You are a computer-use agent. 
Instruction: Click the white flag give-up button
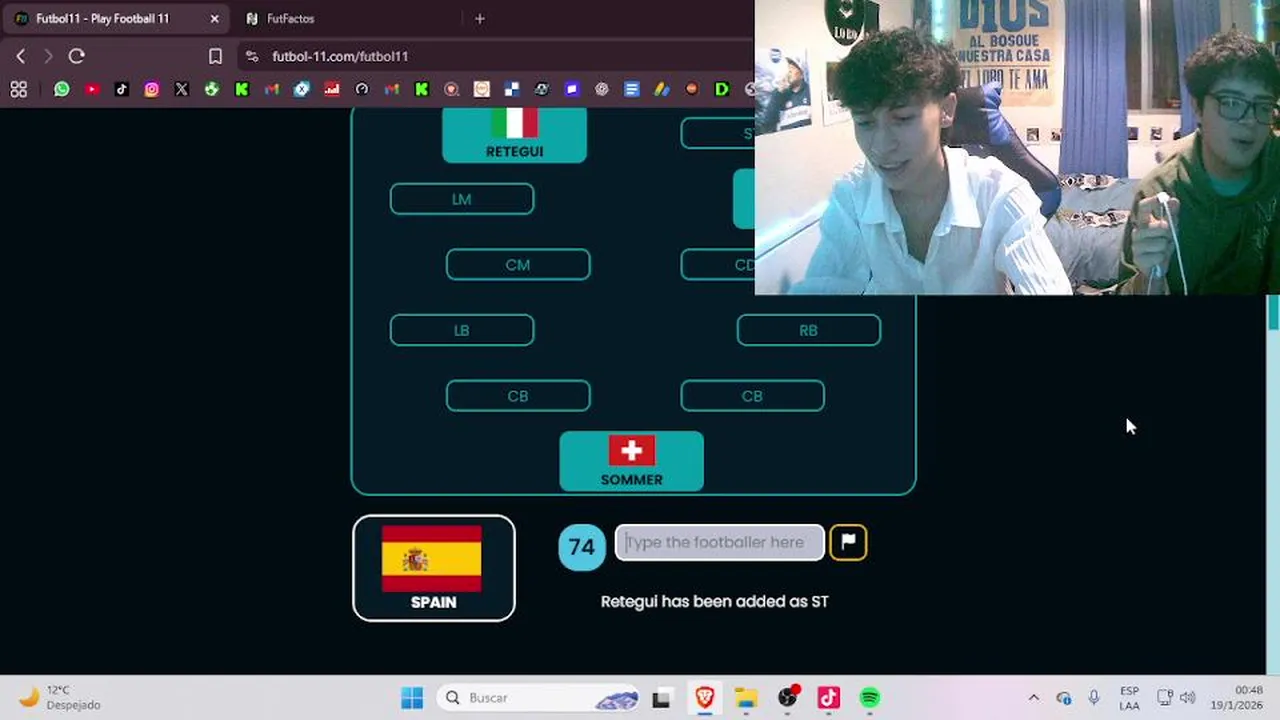point(848,542)
